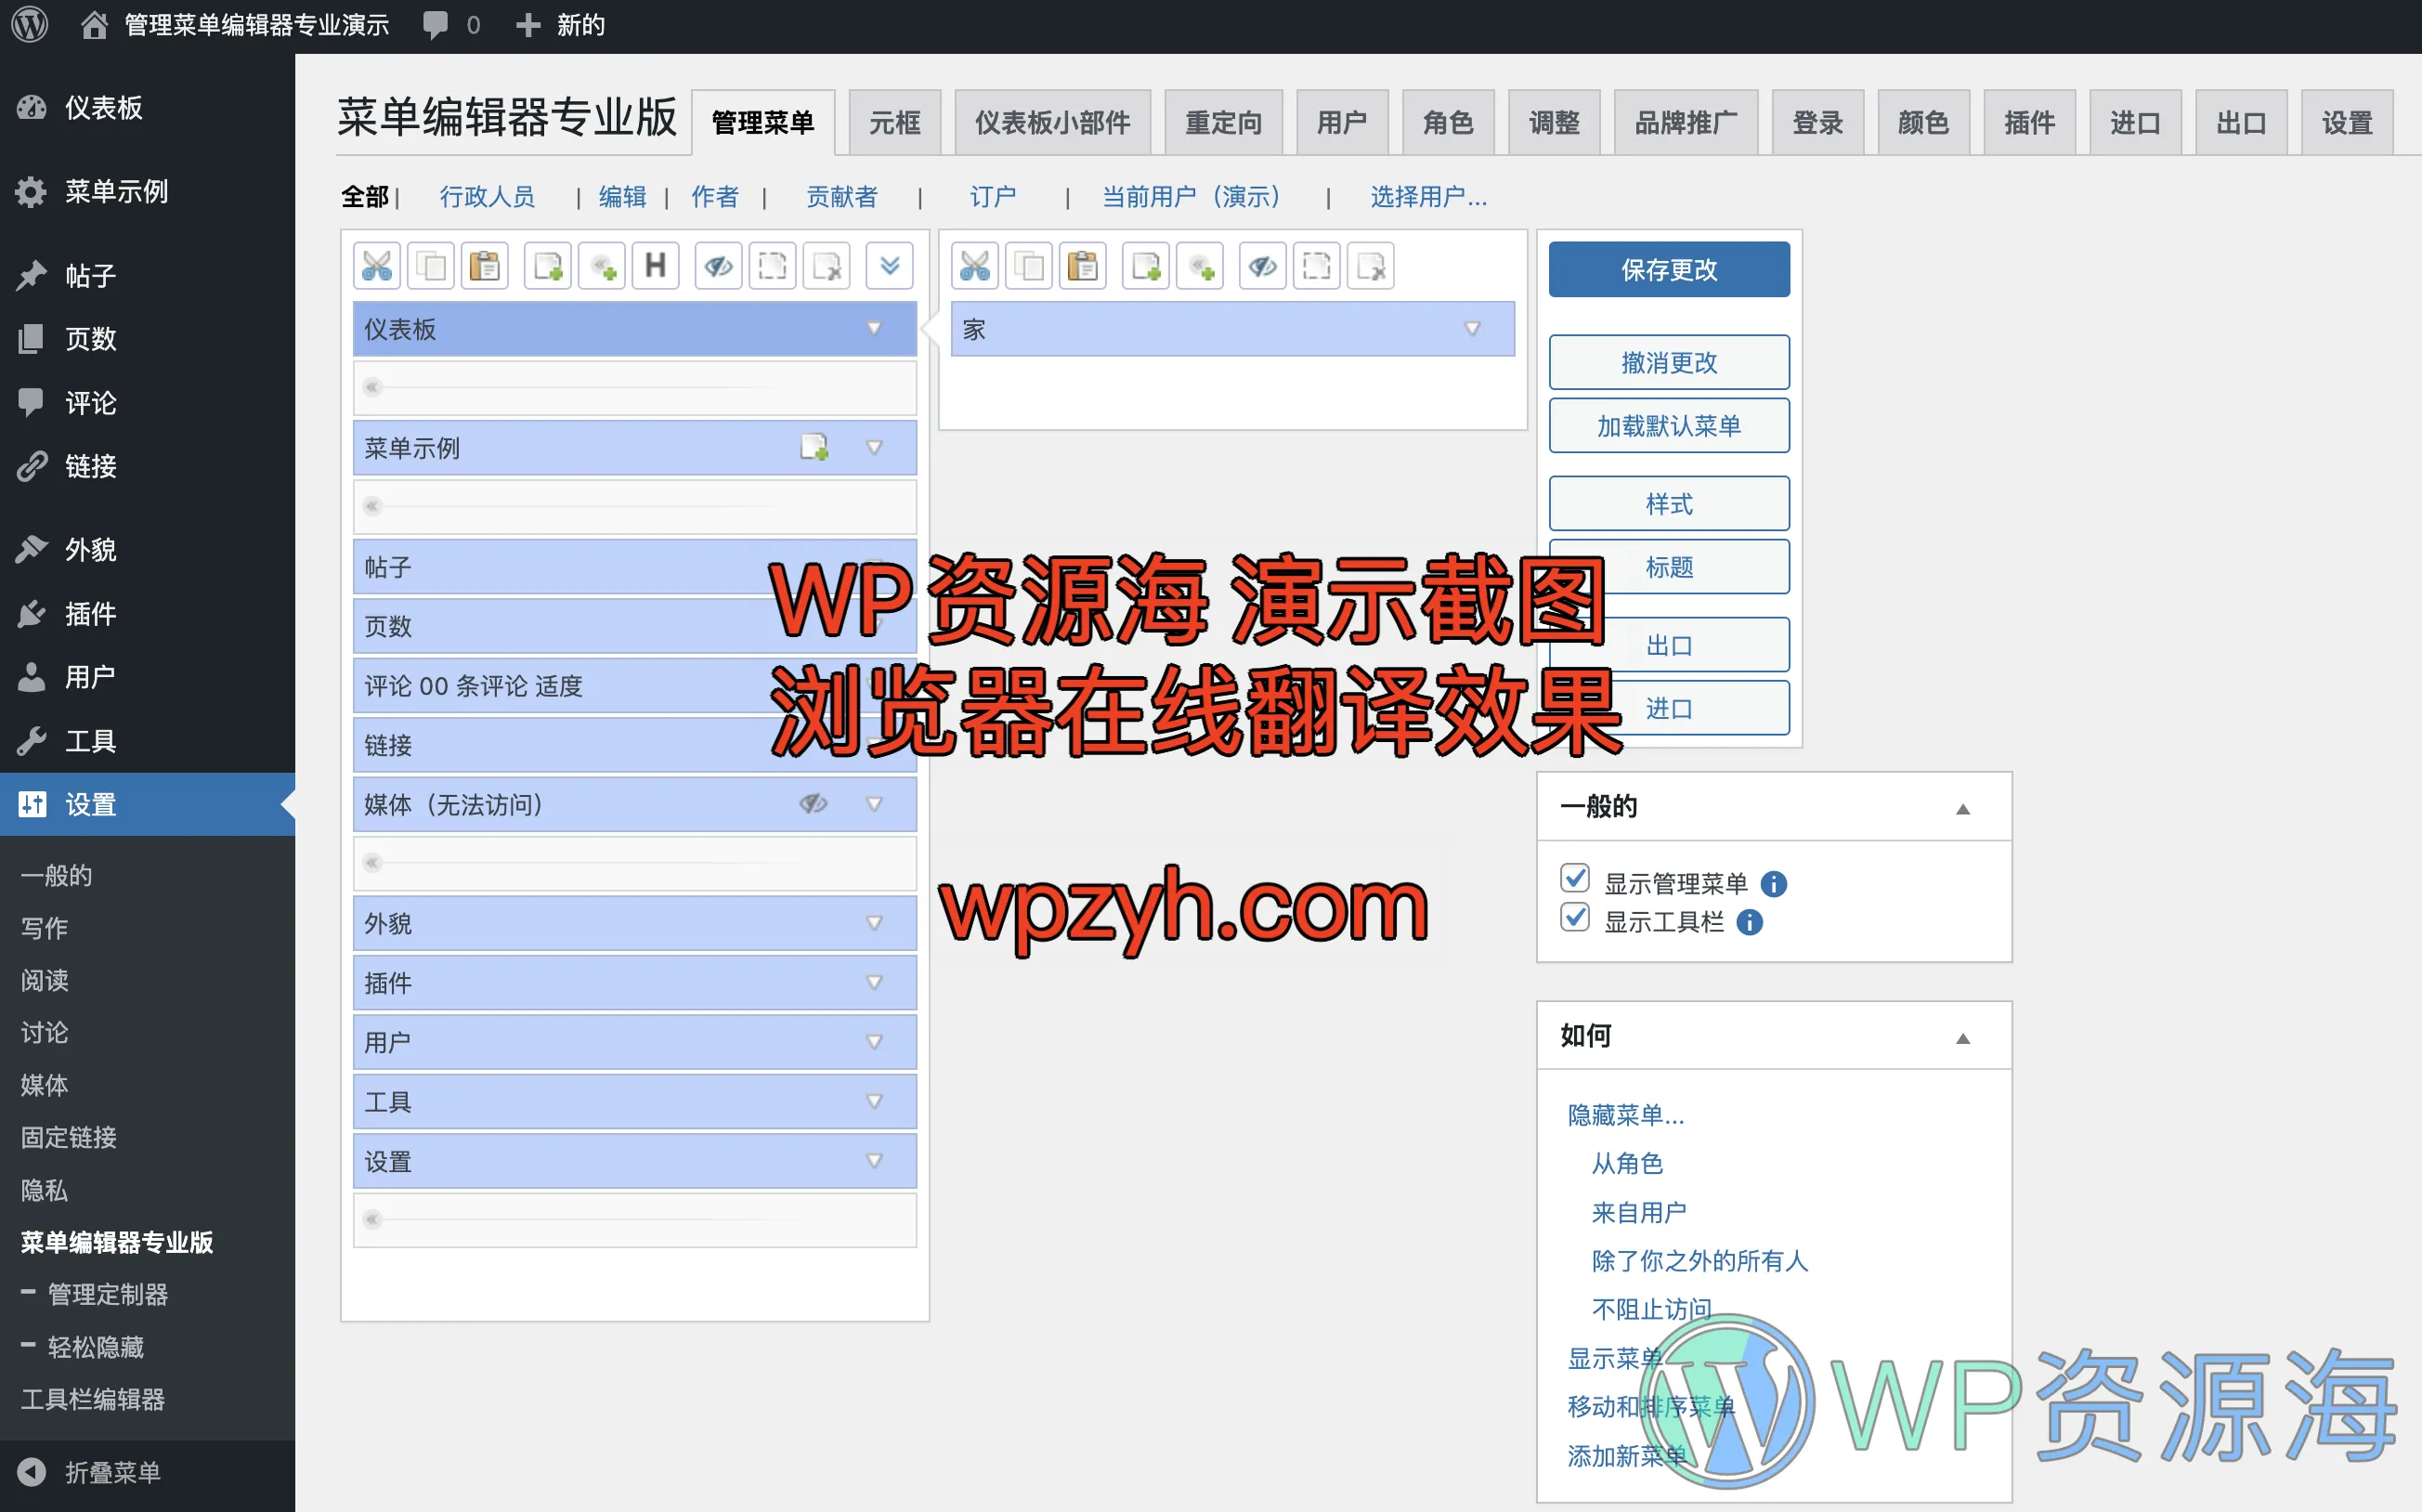The image size is (2422, 1512).
Task: Click info icon beside 显示管理菜单
Action: click(1773, 884)
